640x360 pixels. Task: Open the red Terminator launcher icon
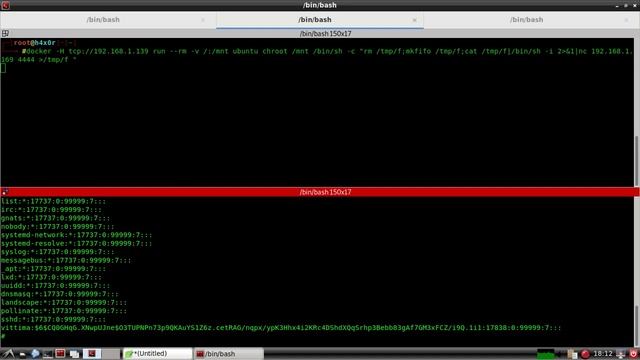60,353
